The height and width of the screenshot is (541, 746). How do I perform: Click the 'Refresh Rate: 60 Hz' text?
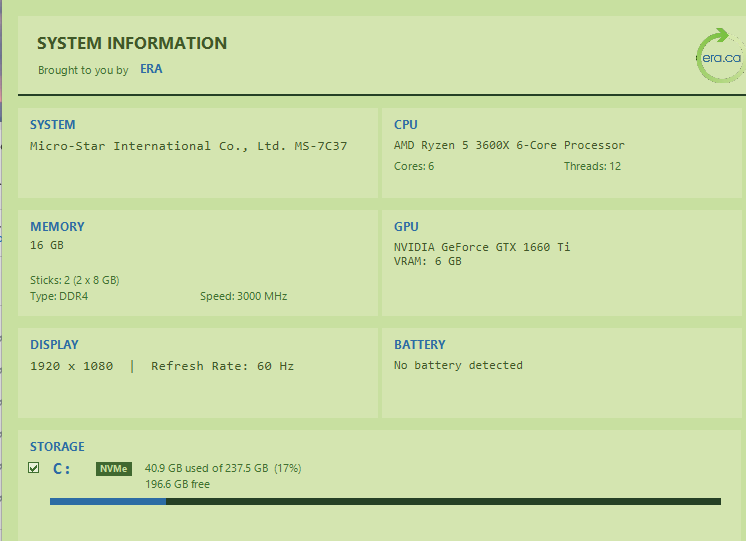click(x=223, y=366)
